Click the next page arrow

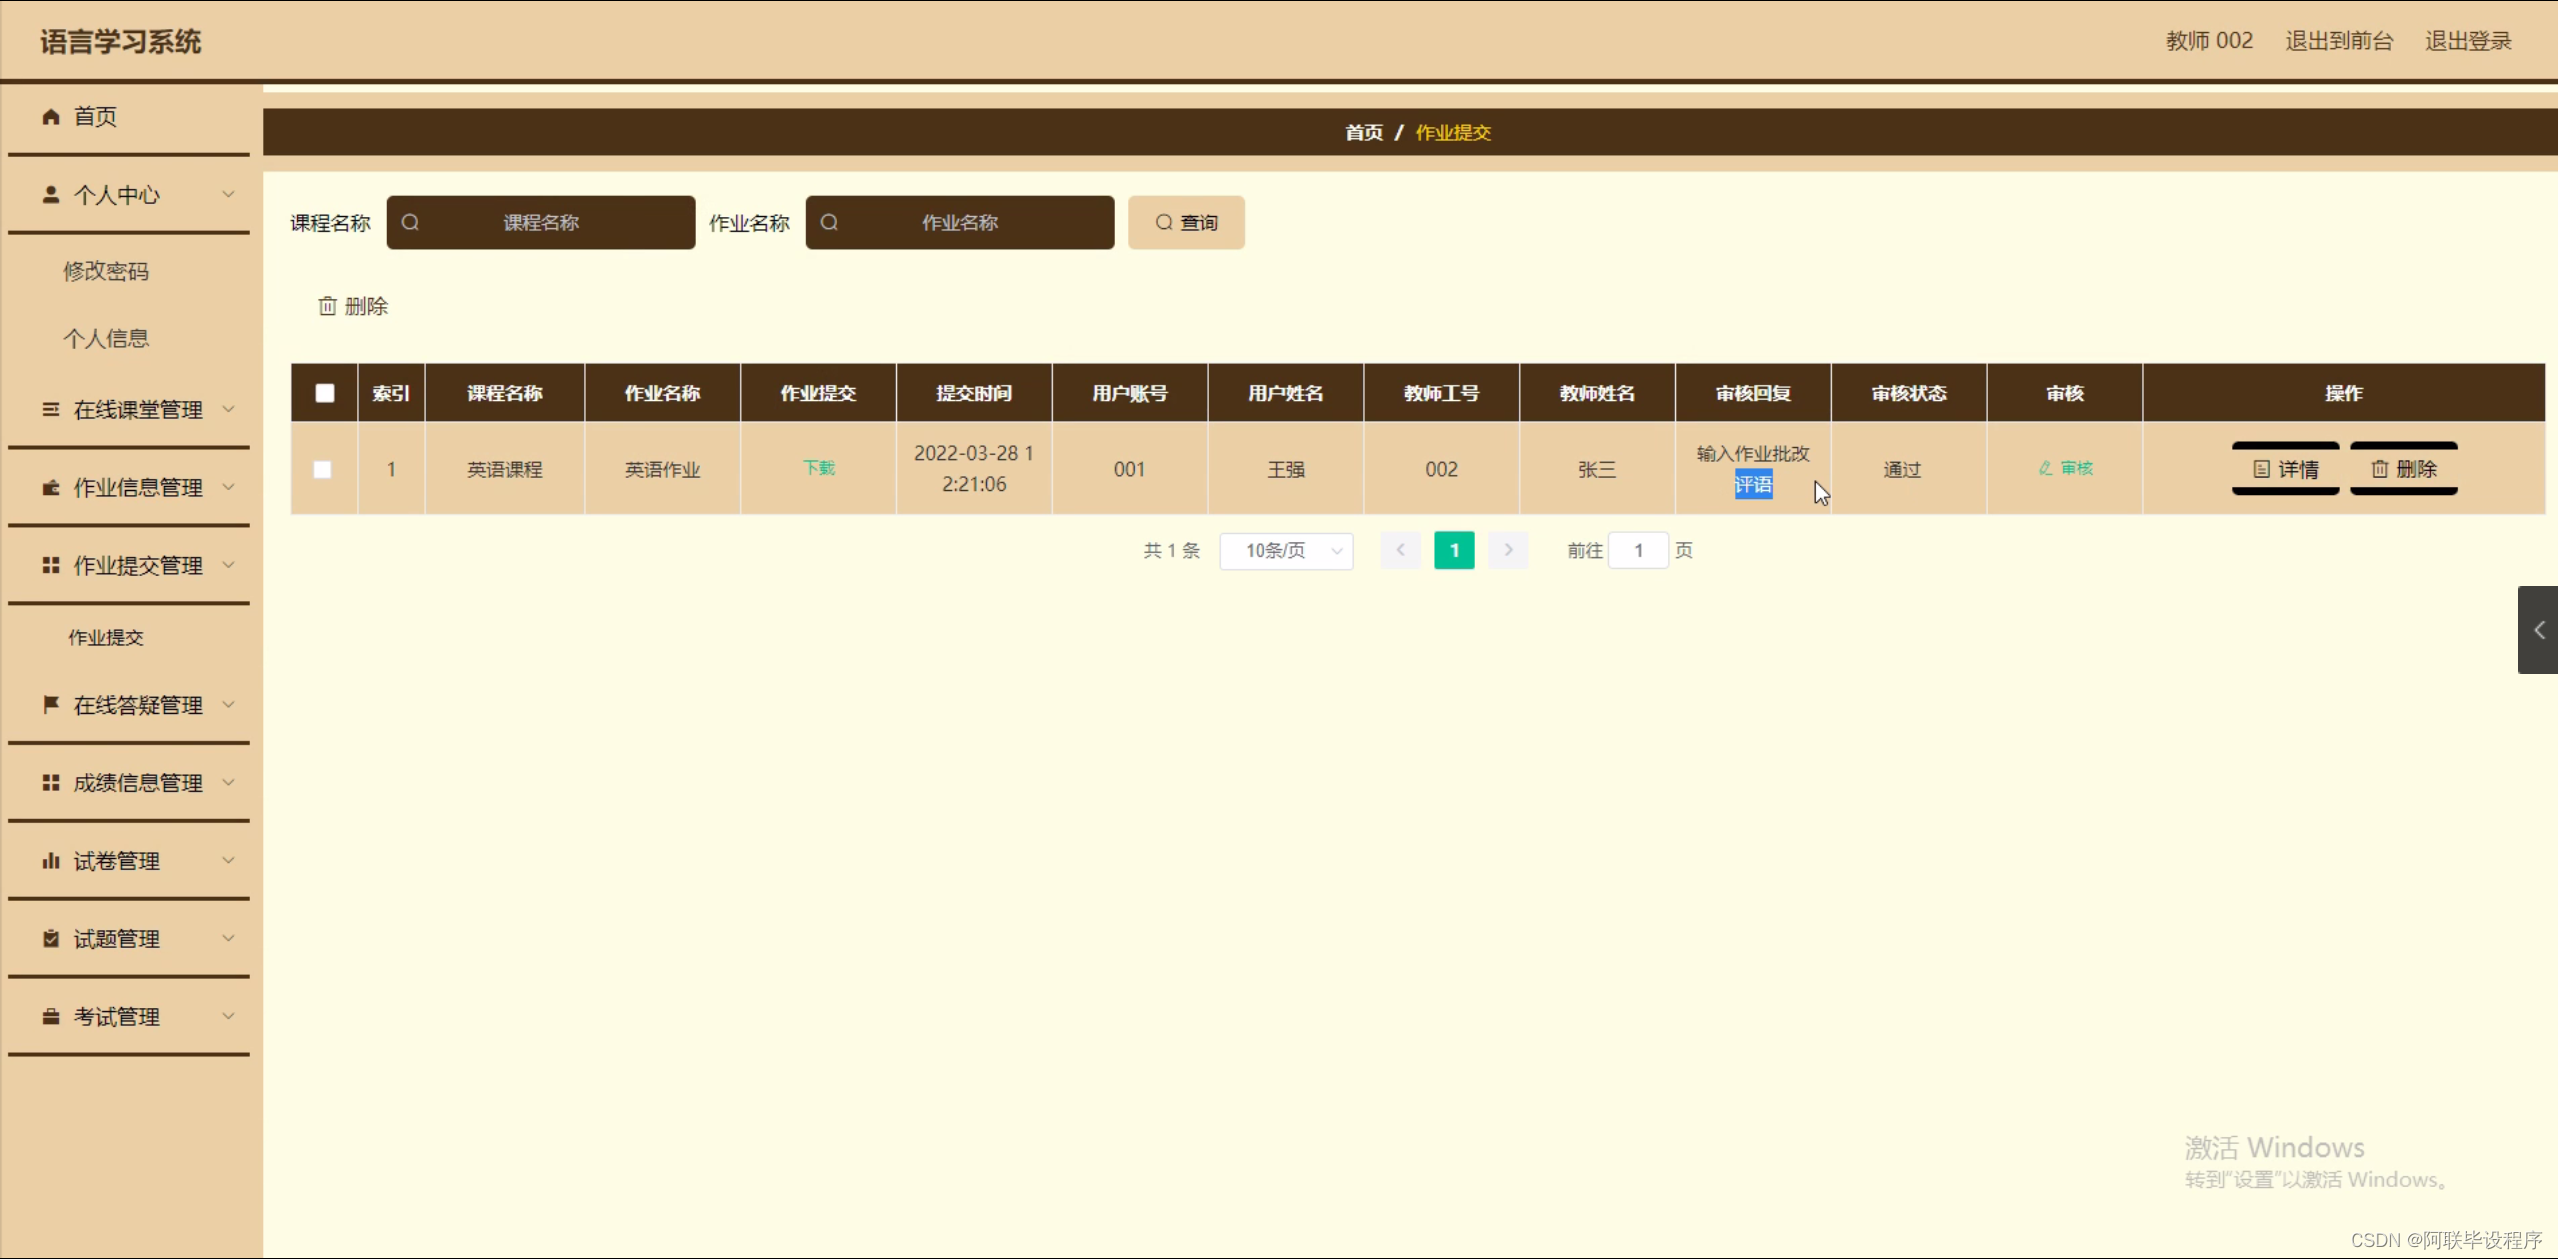point(1508,551)
